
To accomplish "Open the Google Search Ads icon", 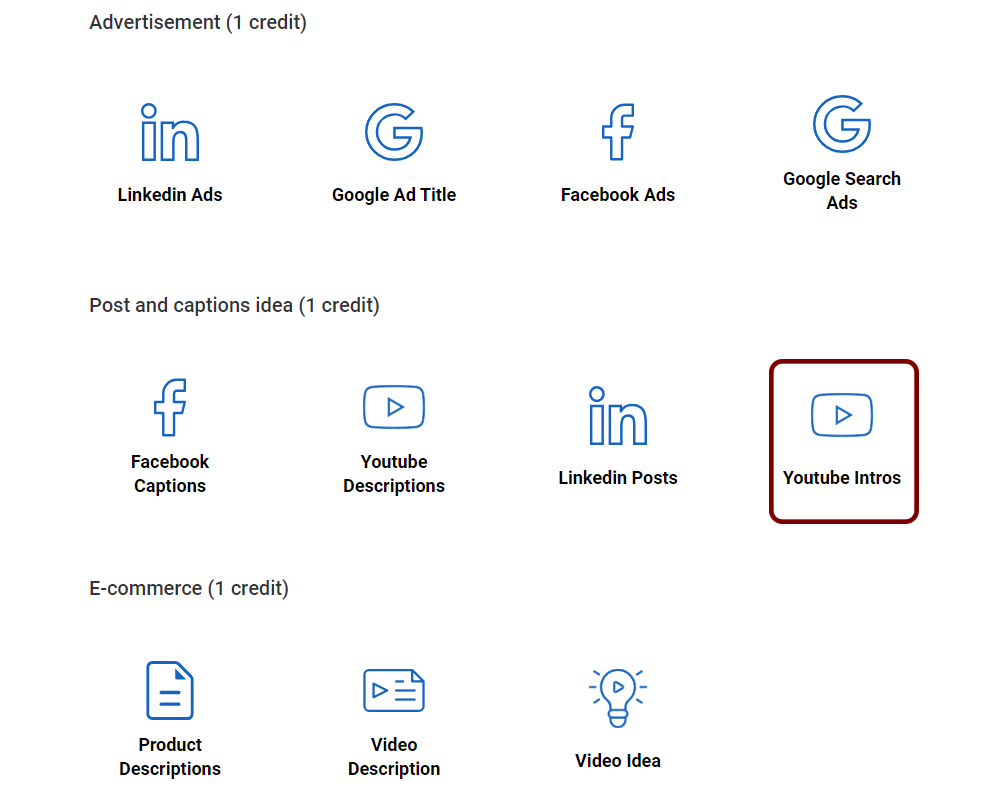I will 842,124.
